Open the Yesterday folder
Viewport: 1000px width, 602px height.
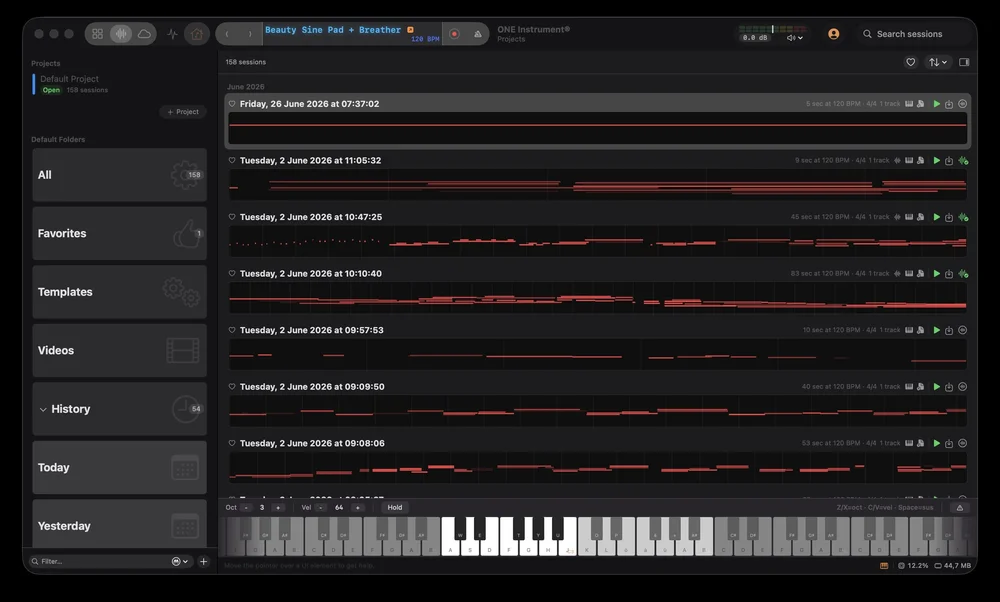119,524
